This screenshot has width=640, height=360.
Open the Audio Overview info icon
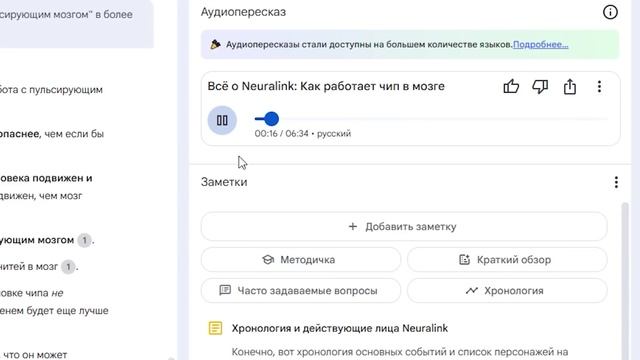pos(610,12)
